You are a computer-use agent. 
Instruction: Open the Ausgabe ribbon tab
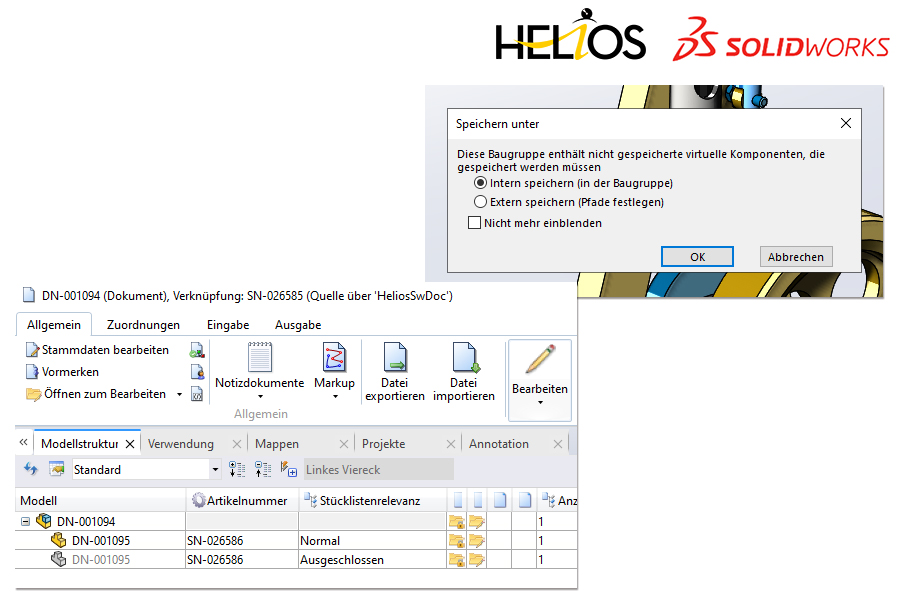298,325
